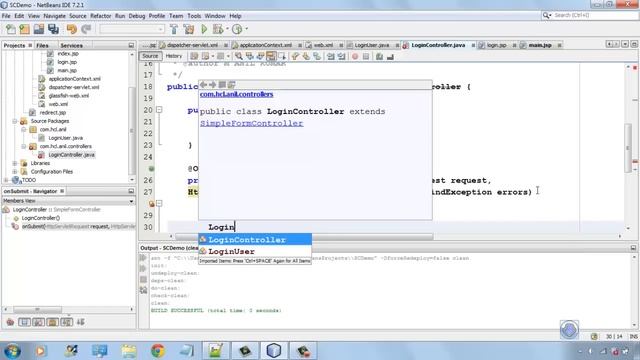Click the Profile Project toolbar icon
The image size is (640, 360).
[237, 29]
